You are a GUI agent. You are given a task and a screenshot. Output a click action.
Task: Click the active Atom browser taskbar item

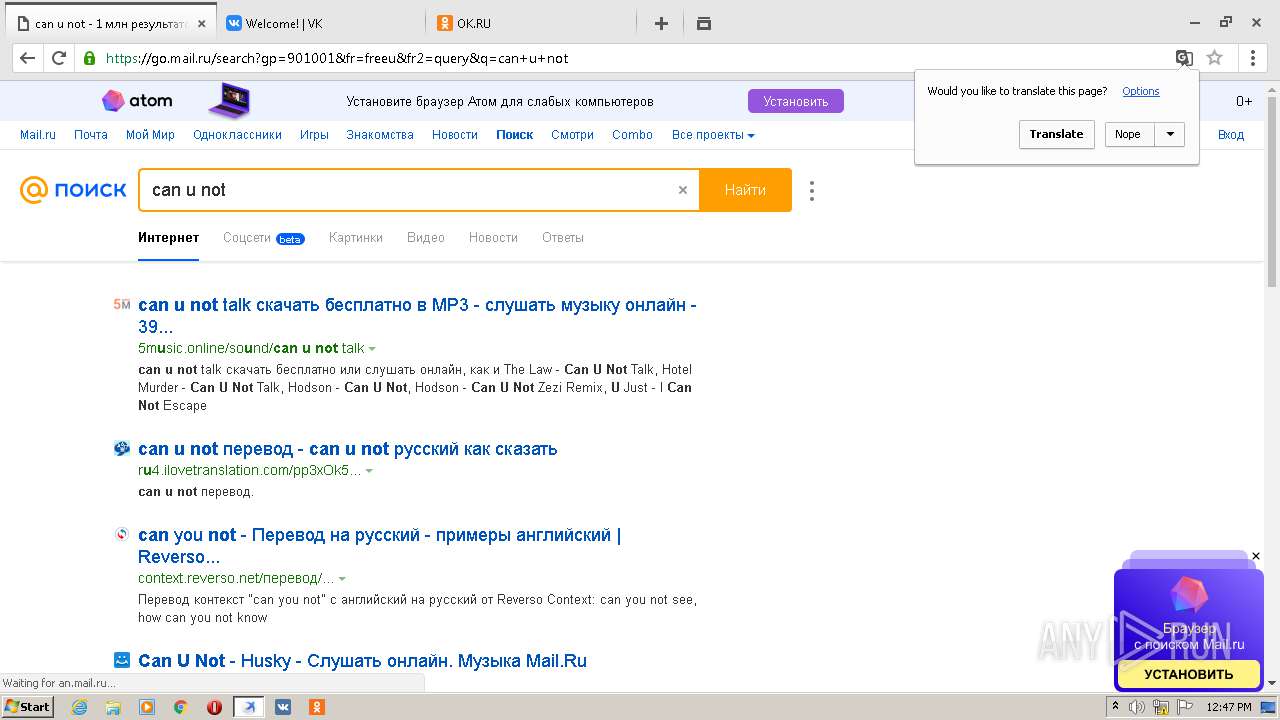[x=249, y=707]
